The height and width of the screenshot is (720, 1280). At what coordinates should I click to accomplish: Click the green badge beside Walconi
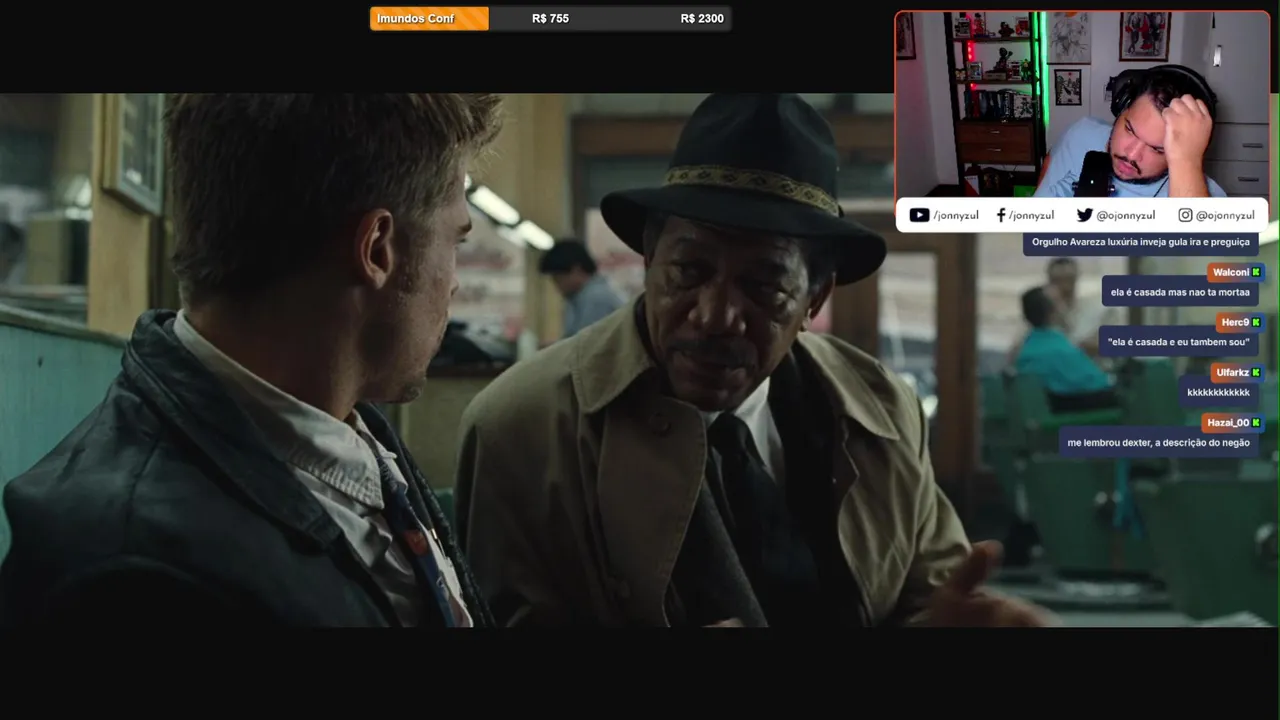(1256, 272)
